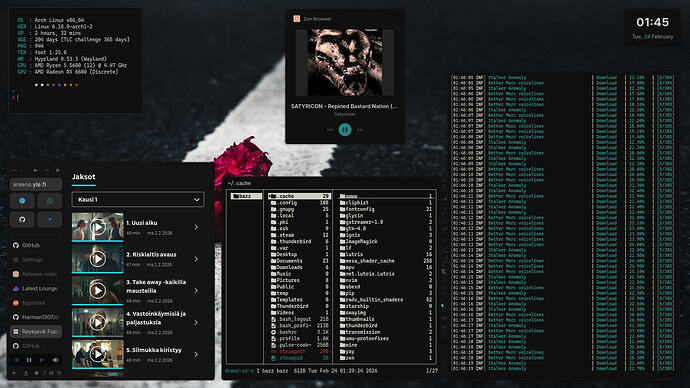The width and height of the screenshot is (690, 388).
Task: Play episode 3 Take away thumbnail
Action: tap(98, 290)
